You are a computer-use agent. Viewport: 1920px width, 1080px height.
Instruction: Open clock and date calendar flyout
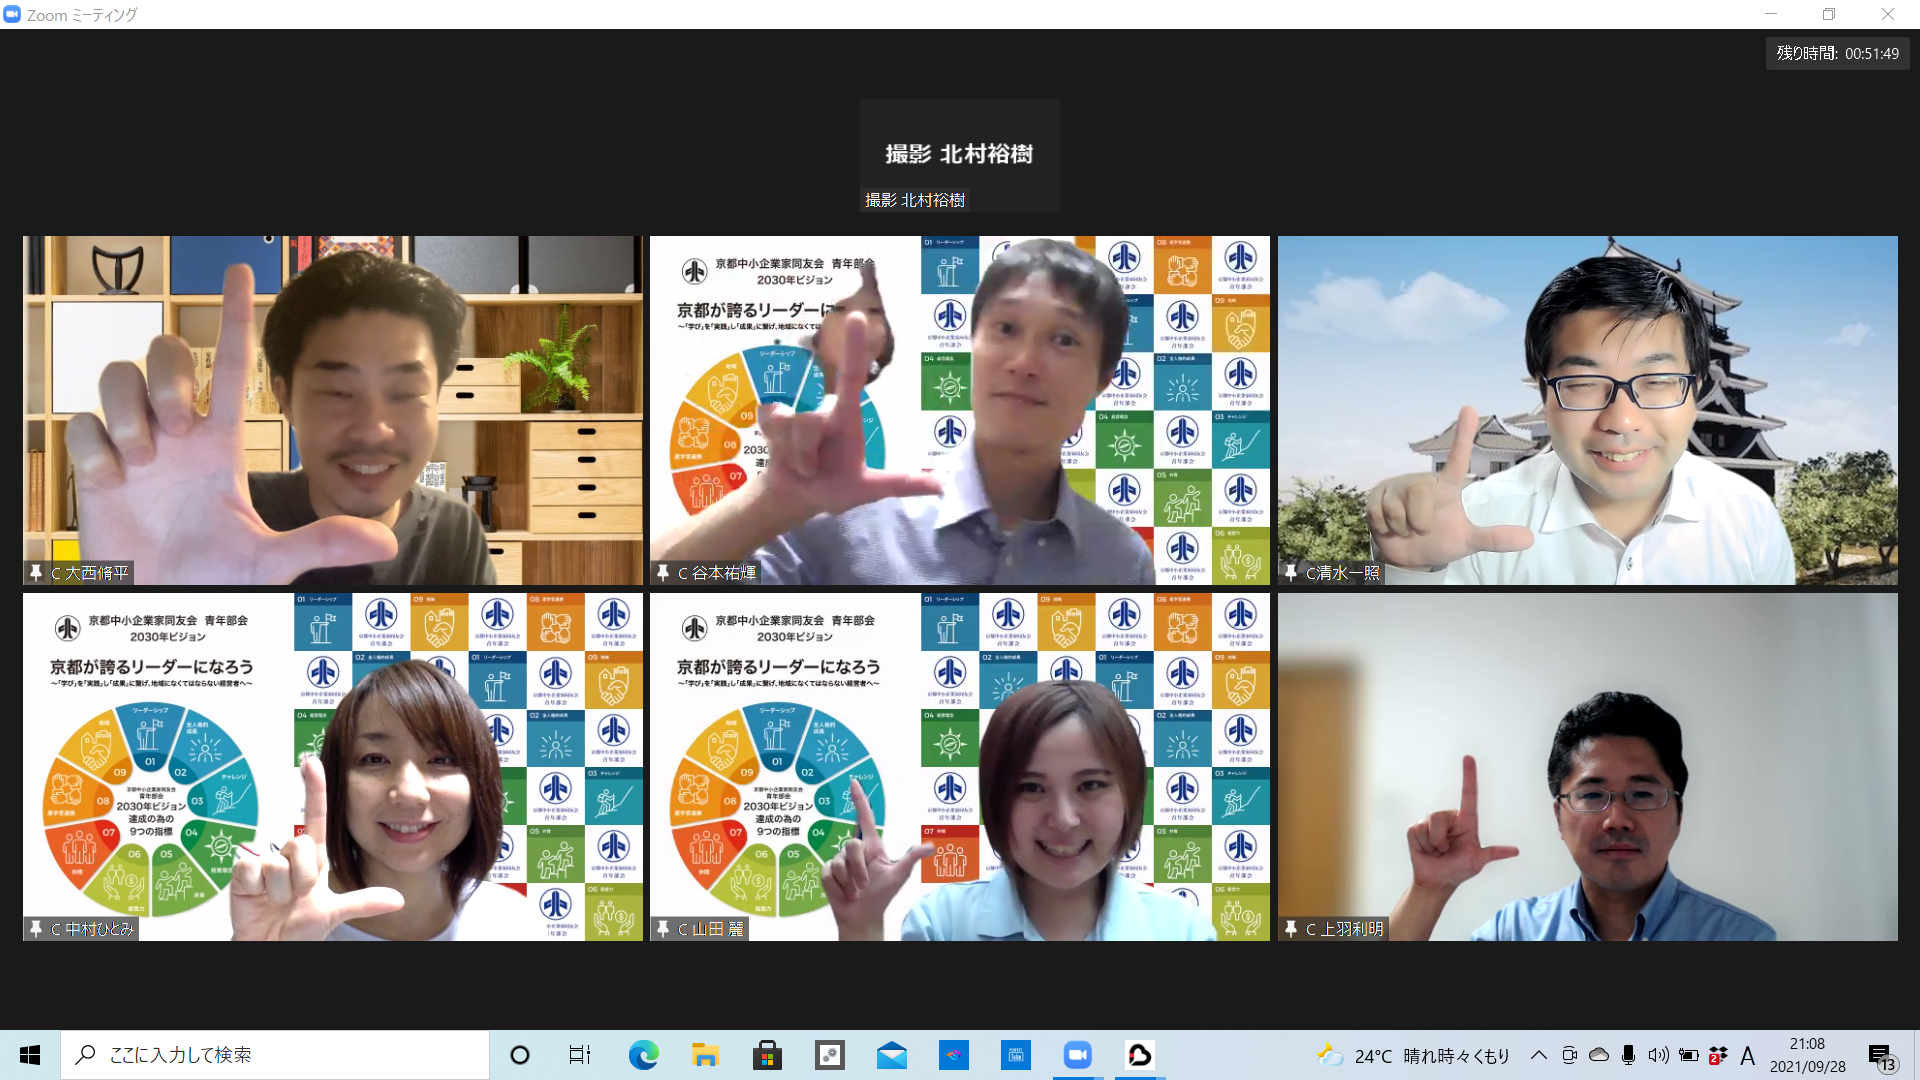click(x=1807, y=1055)
